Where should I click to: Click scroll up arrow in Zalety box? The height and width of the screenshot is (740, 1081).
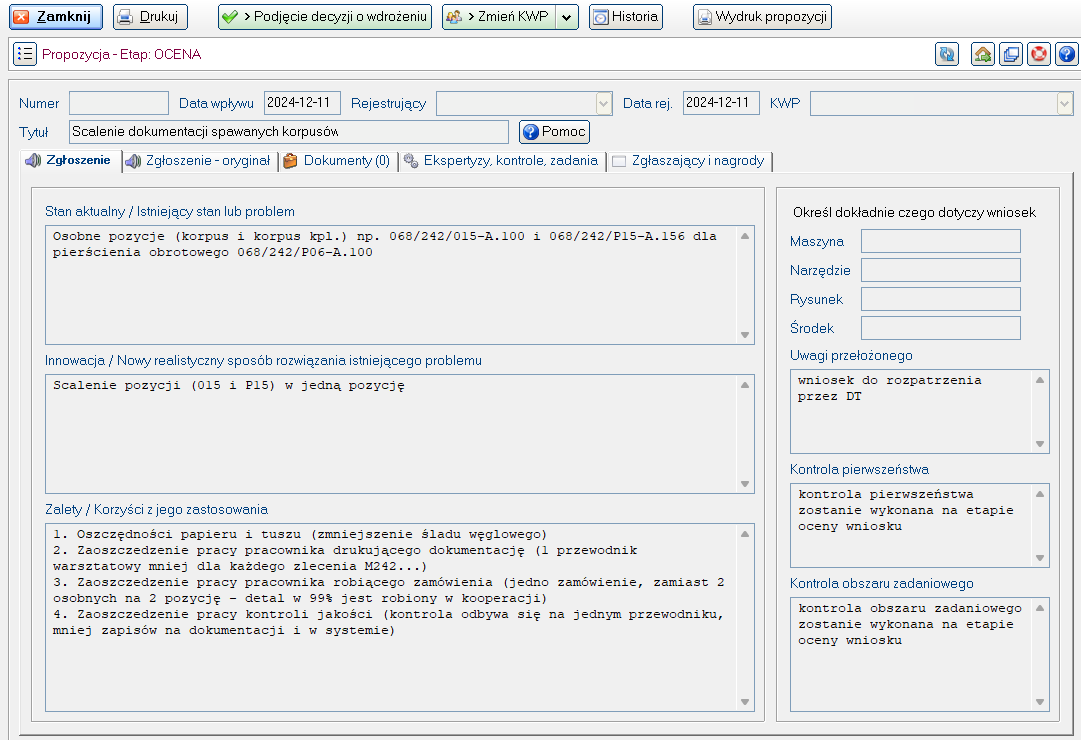click(x=745, y=534)
